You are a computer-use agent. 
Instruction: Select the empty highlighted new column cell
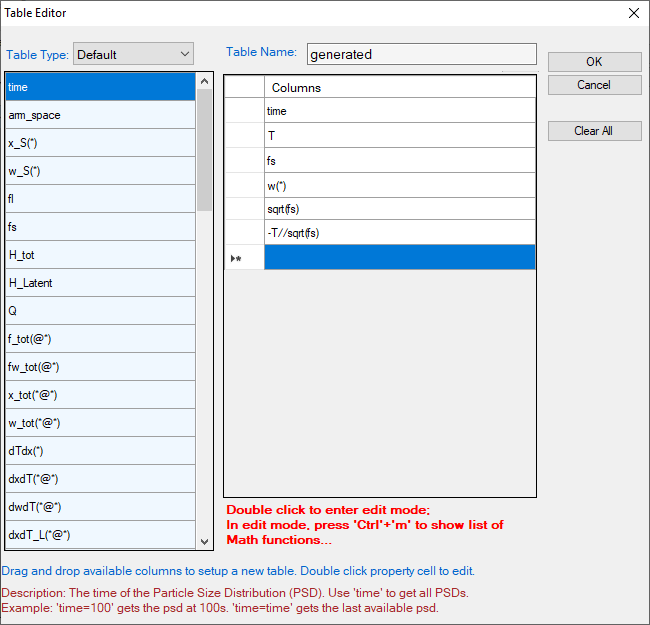(399, 258)
